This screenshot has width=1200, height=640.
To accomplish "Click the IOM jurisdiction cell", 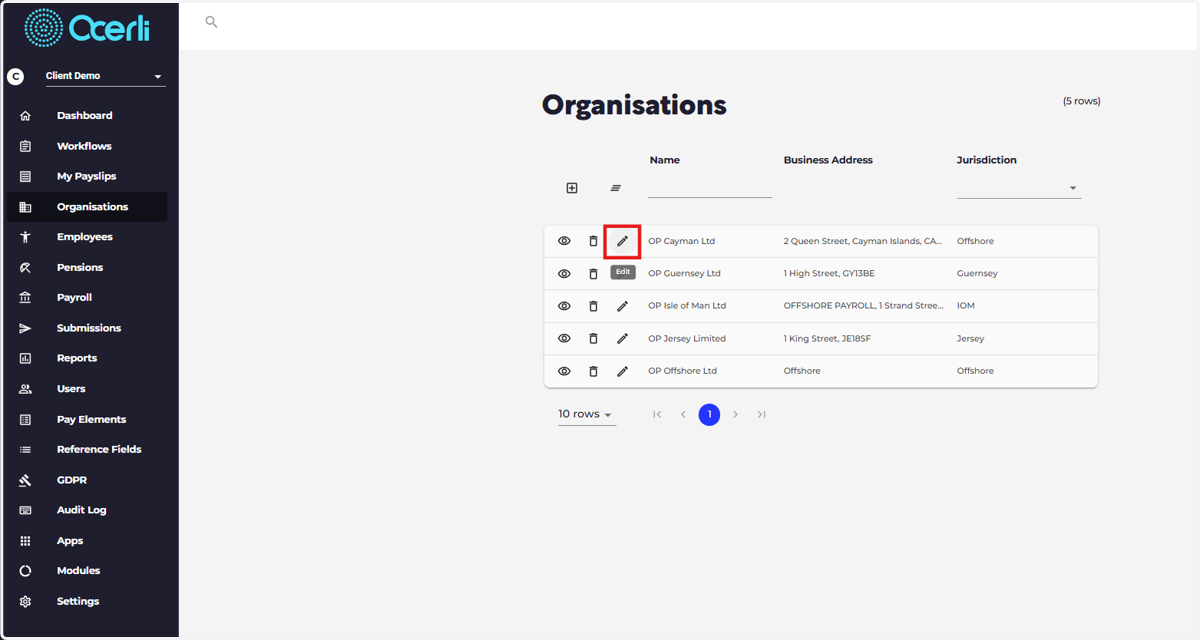I will tap(966, 306).
